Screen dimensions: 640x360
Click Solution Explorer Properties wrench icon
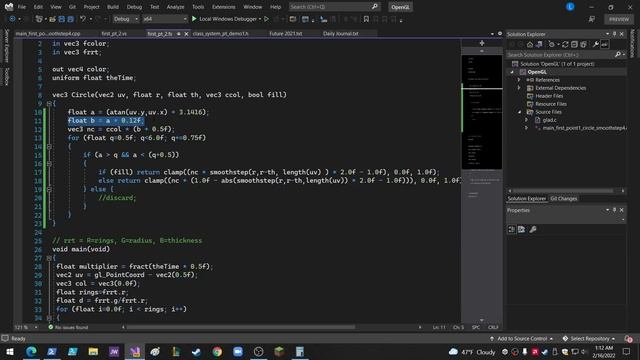[596, 44]
